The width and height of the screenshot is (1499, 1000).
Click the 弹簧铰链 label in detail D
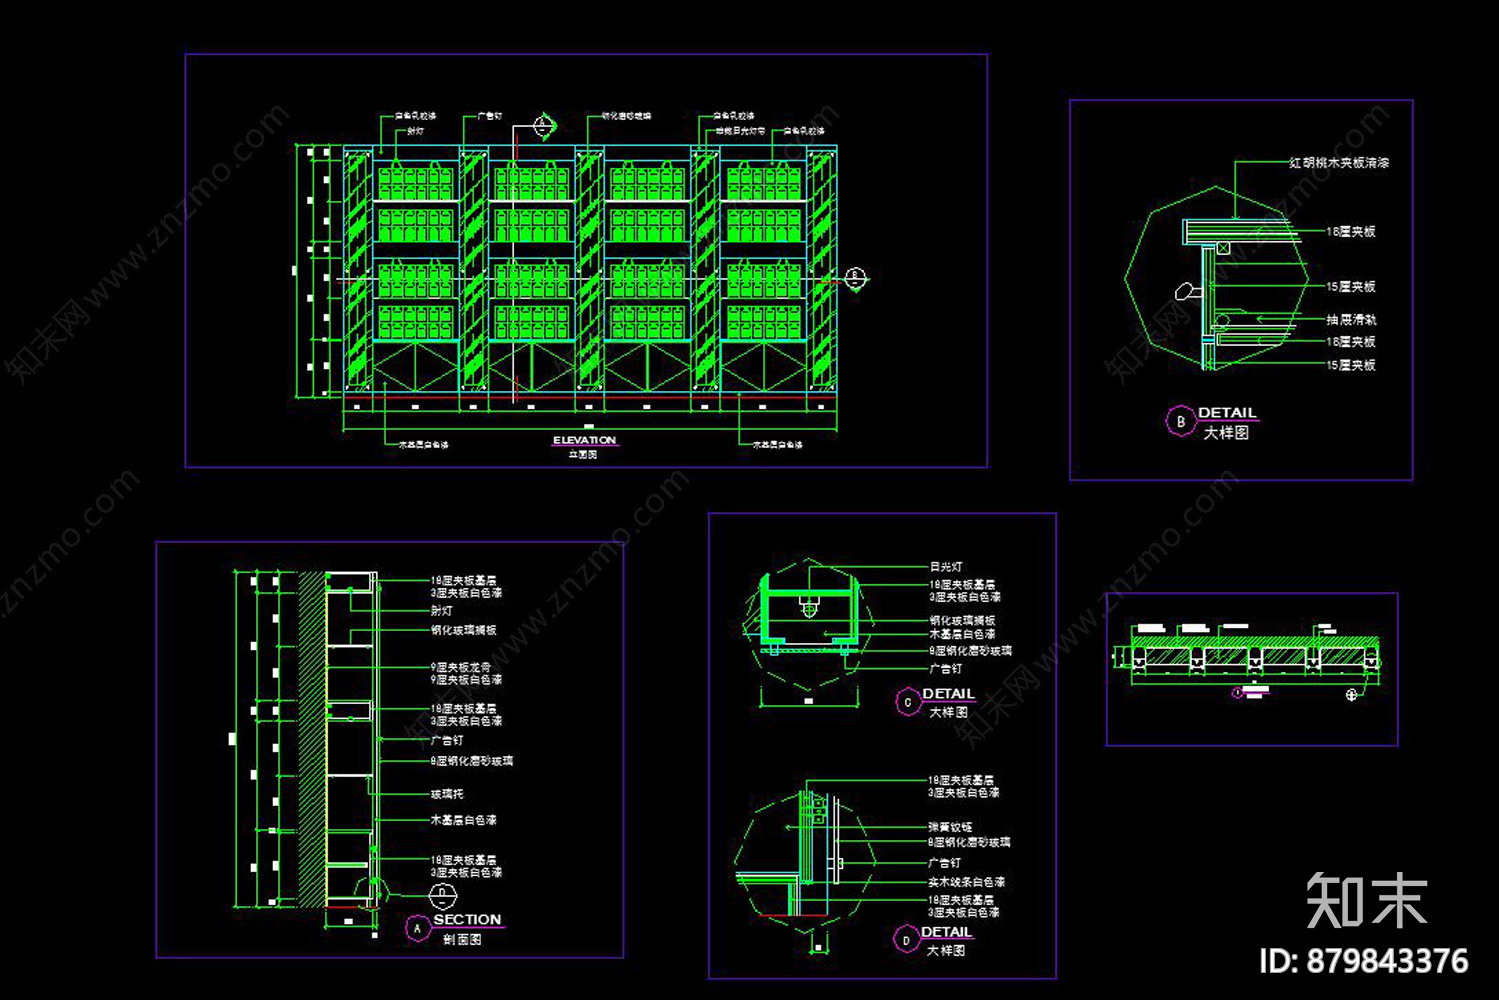pyautogui.click(x=950, y=827)
